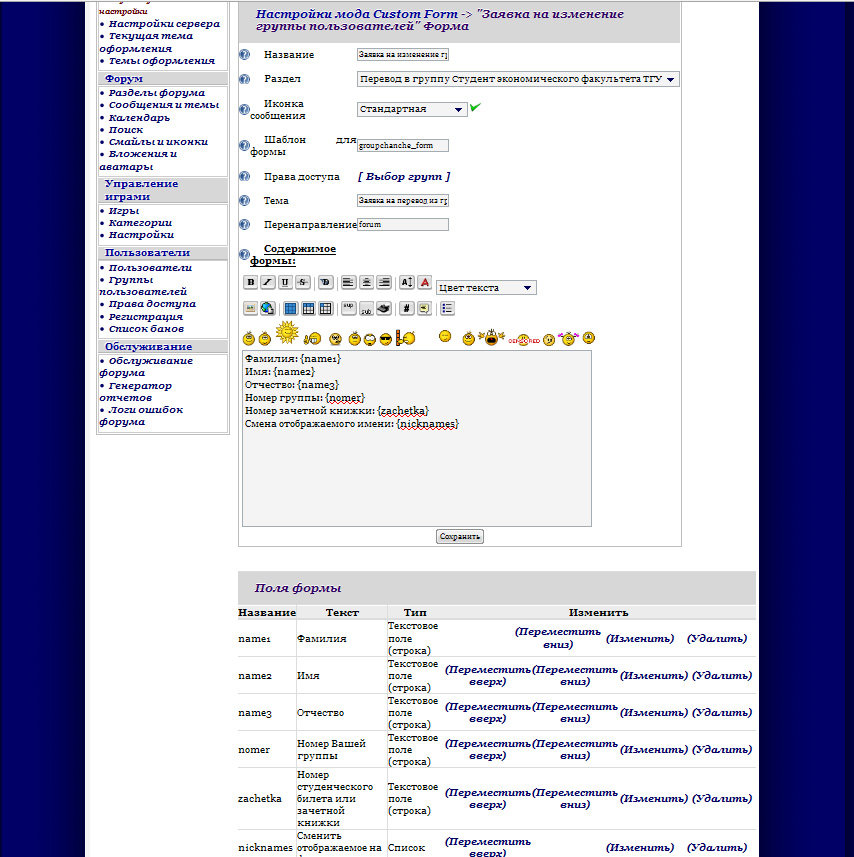Open Группы пользователей in the sidebar

[x=143, y=286]
